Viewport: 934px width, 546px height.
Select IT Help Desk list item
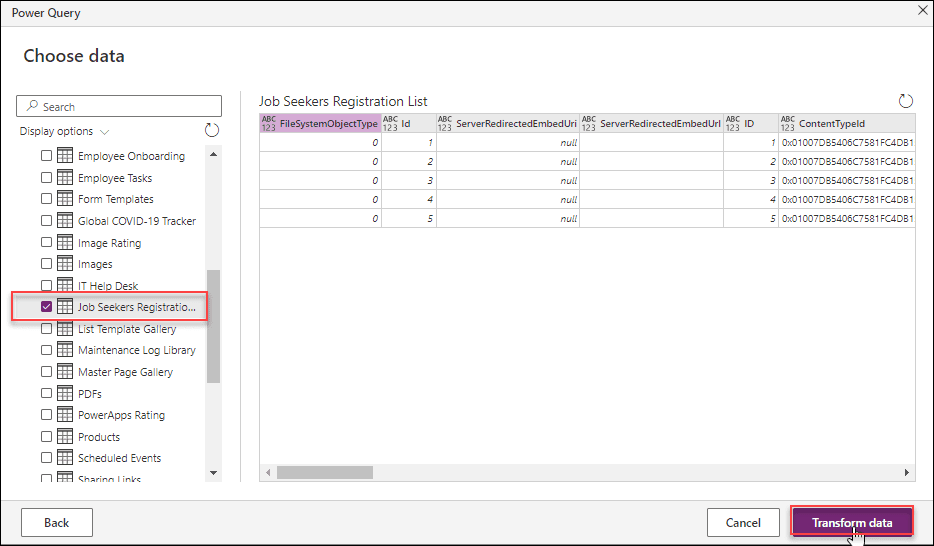[x=108, y=286]
